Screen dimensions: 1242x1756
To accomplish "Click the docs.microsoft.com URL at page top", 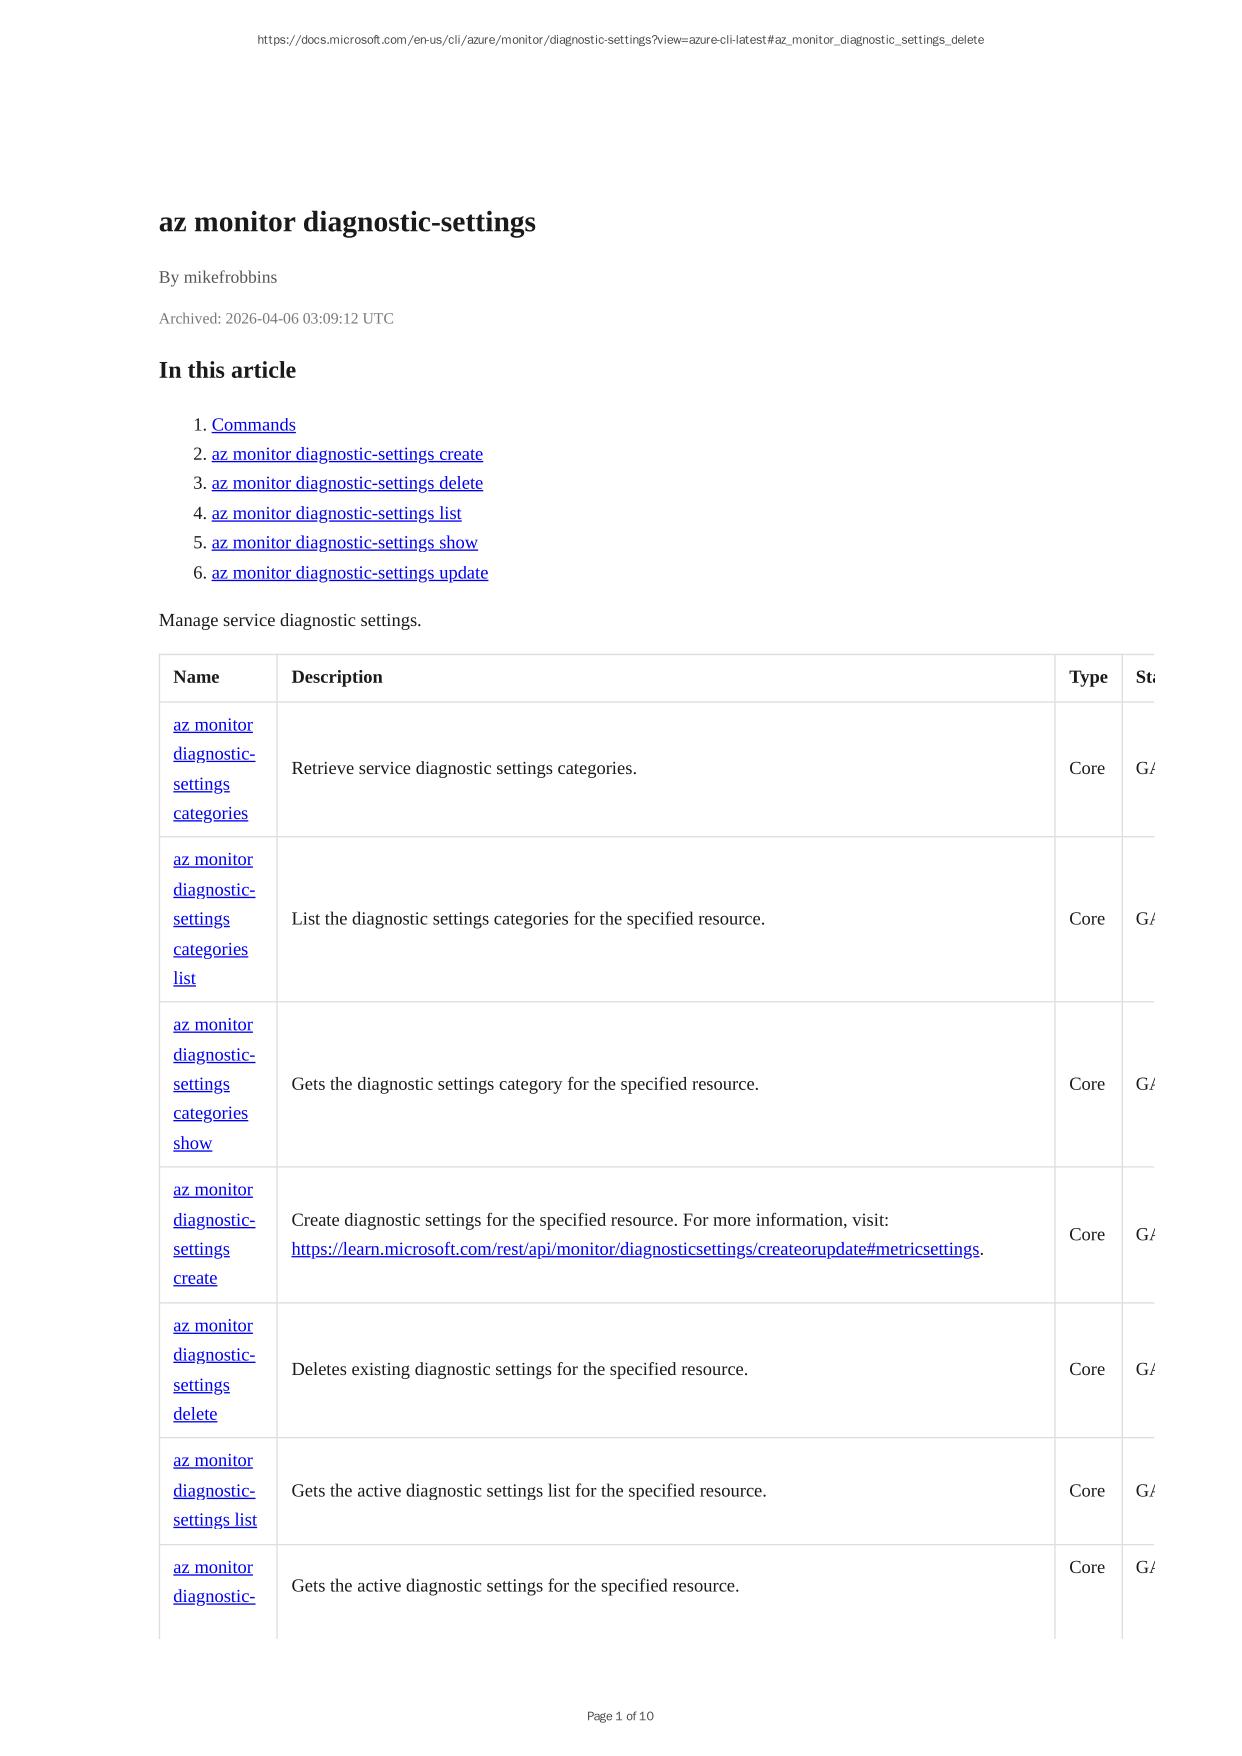I will (620, 40).
